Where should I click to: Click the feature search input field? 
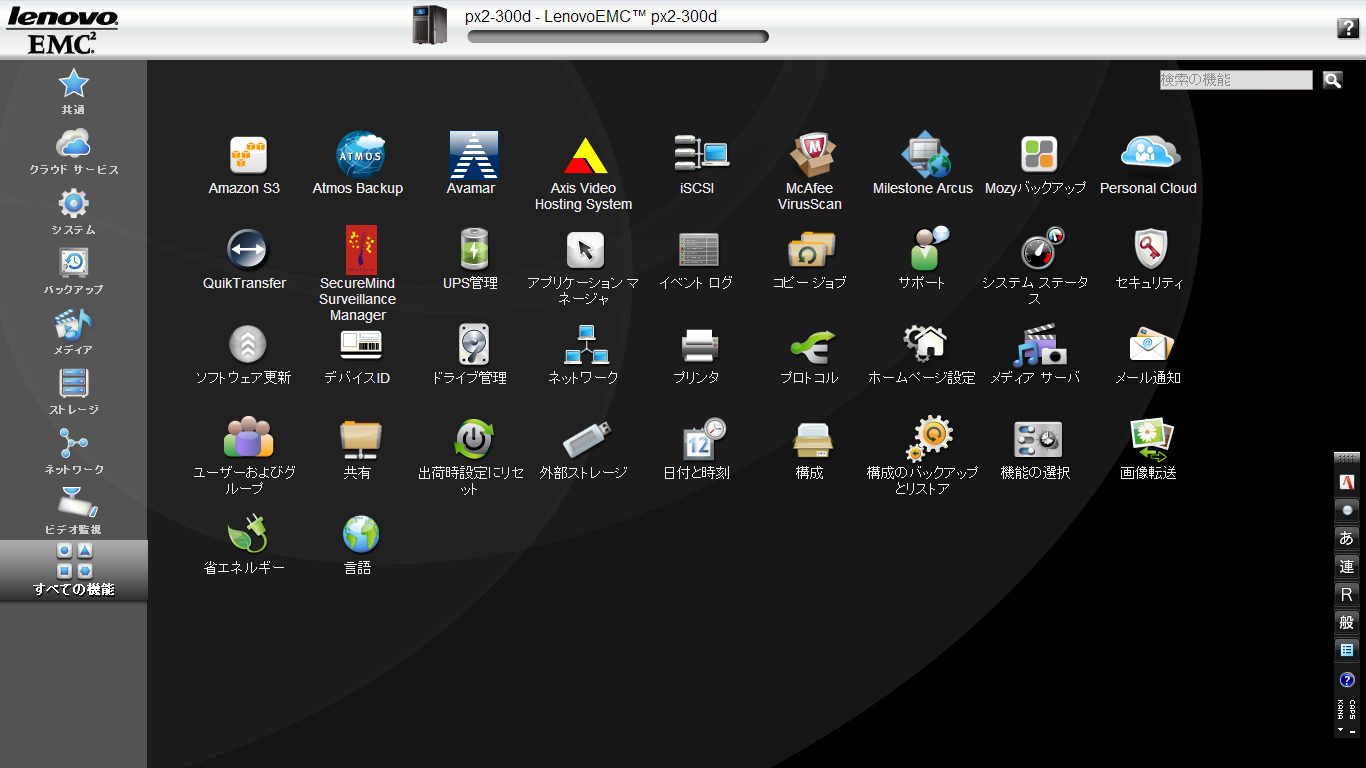[1236, 80]
